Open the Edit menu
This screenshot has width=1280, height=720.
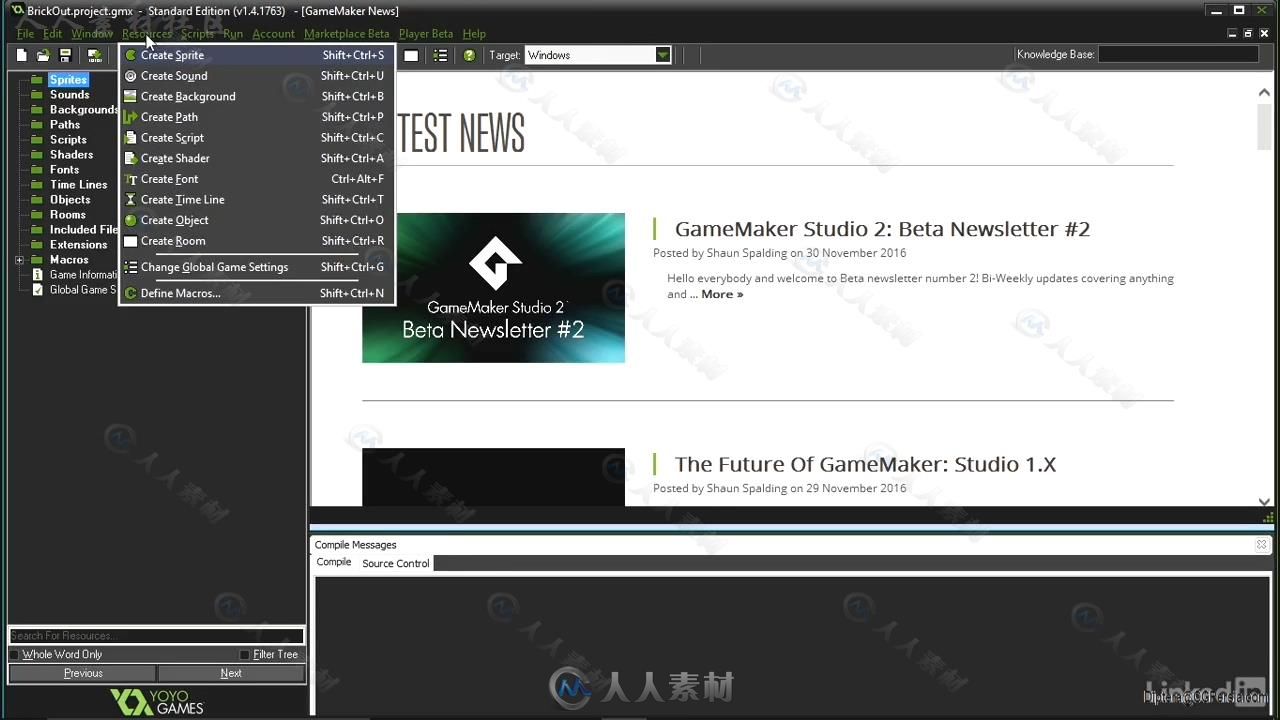[52, 34]
